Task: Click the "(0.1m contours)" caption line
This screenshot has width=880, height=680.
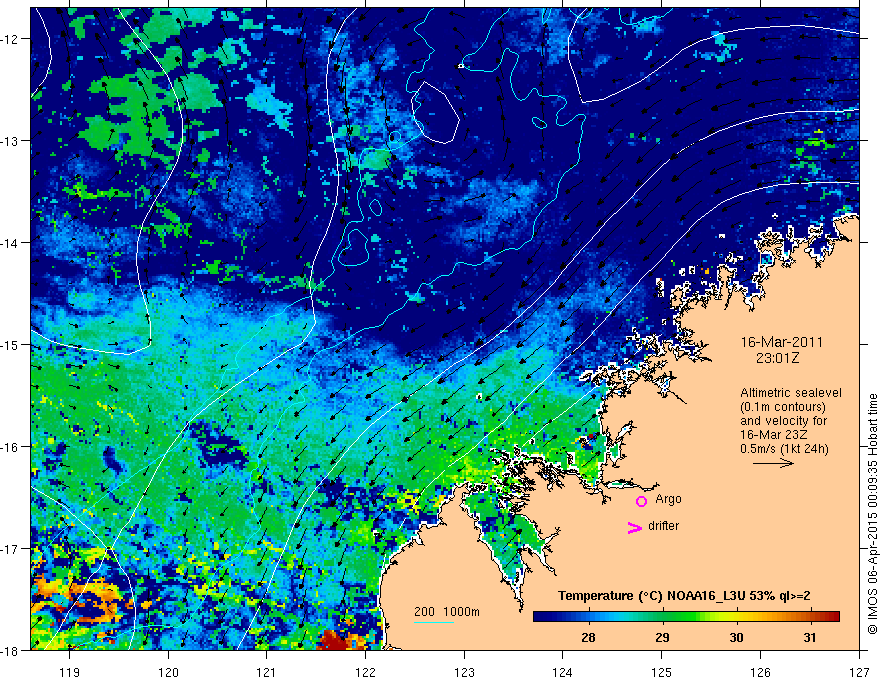Action: pos(783,407)
